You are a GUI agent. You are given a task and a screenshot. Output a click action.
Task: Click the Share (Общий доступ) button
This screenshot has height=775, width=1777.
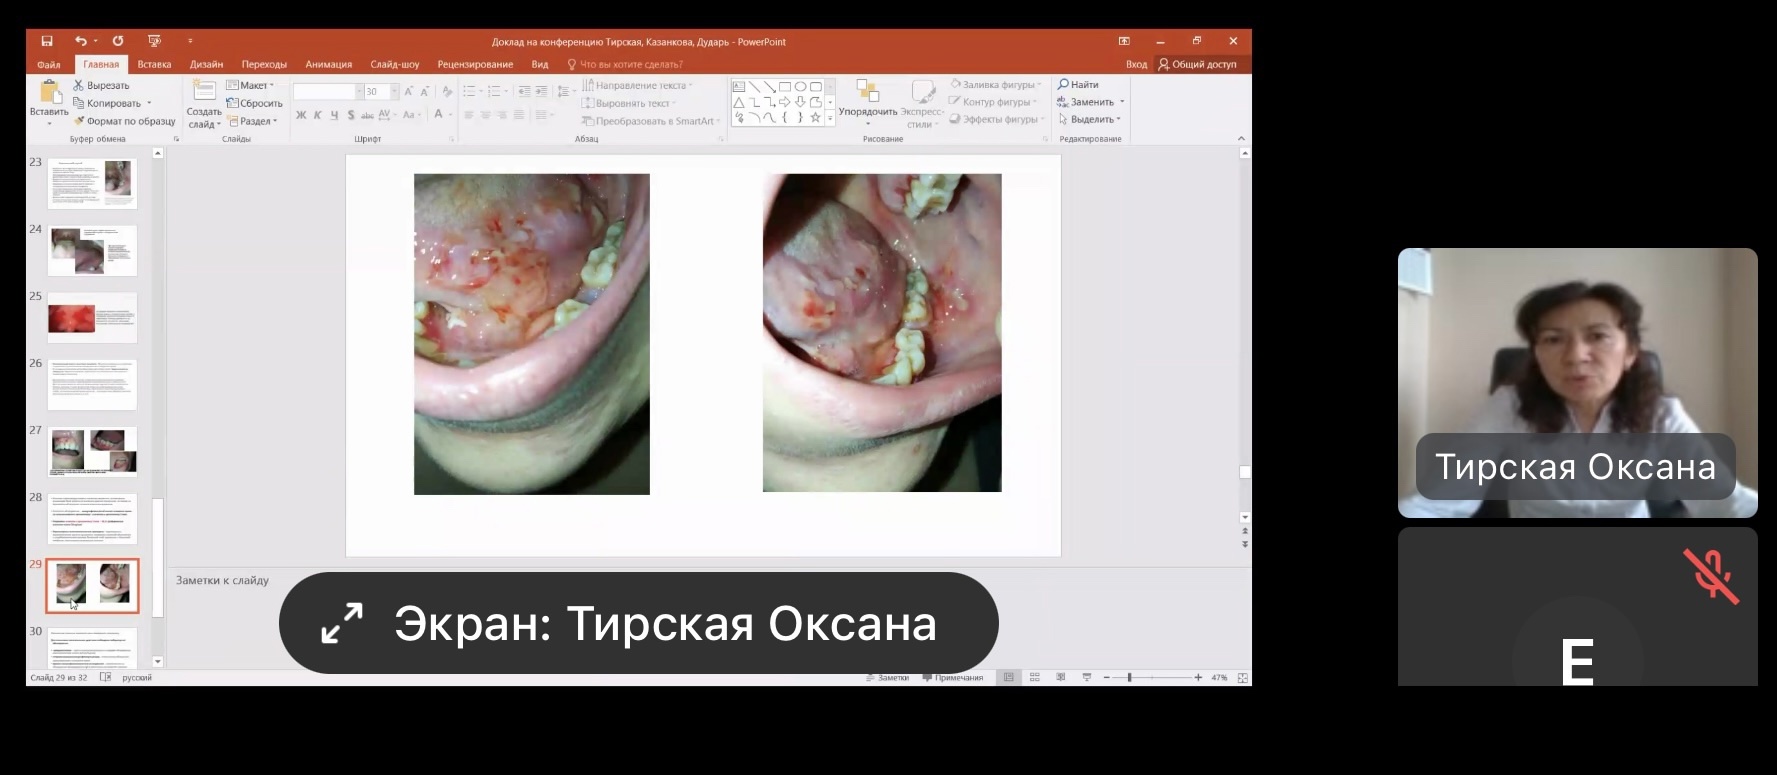click(x=1197, y=64)
